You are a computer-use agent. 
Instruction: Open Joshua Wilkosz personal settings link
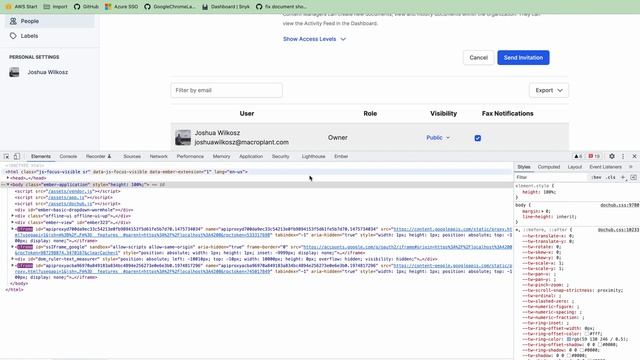click(47, 72)
